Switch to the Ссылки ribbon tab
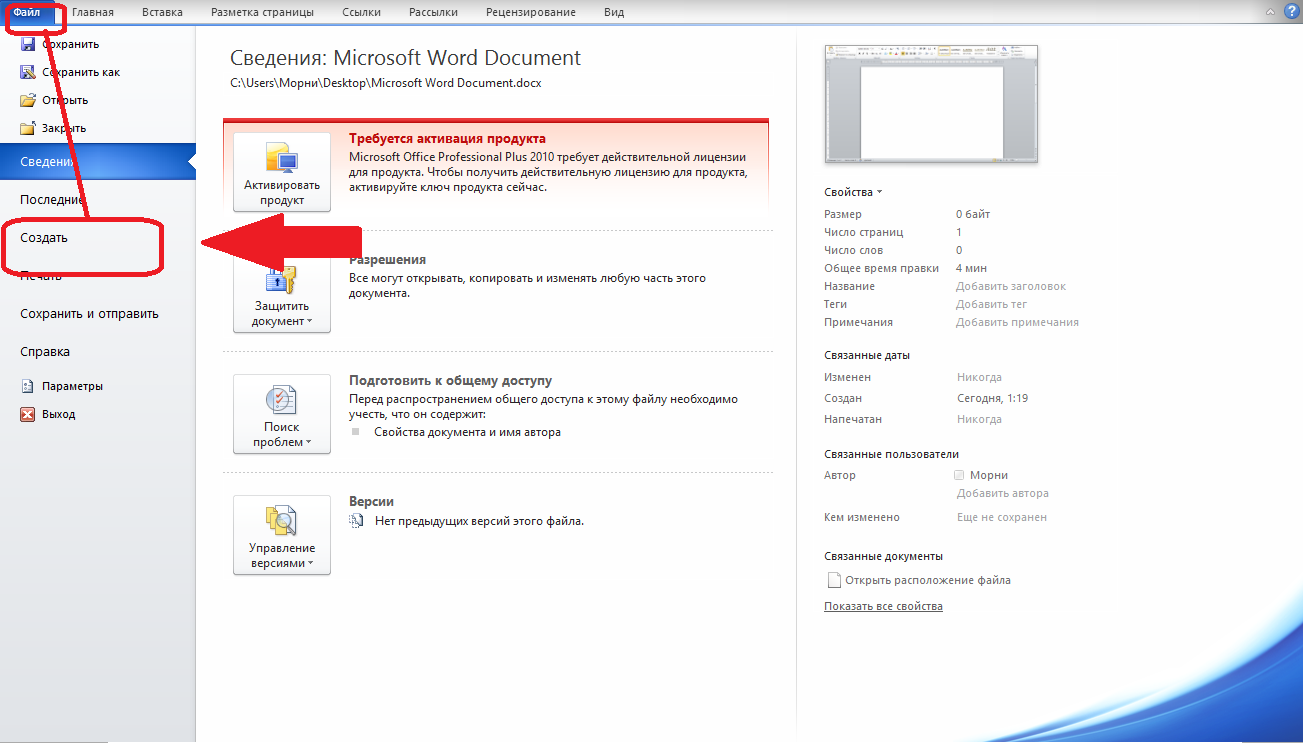Image resolution: width=1303 pixels, height=743 pixels. (x=361, y=12)
